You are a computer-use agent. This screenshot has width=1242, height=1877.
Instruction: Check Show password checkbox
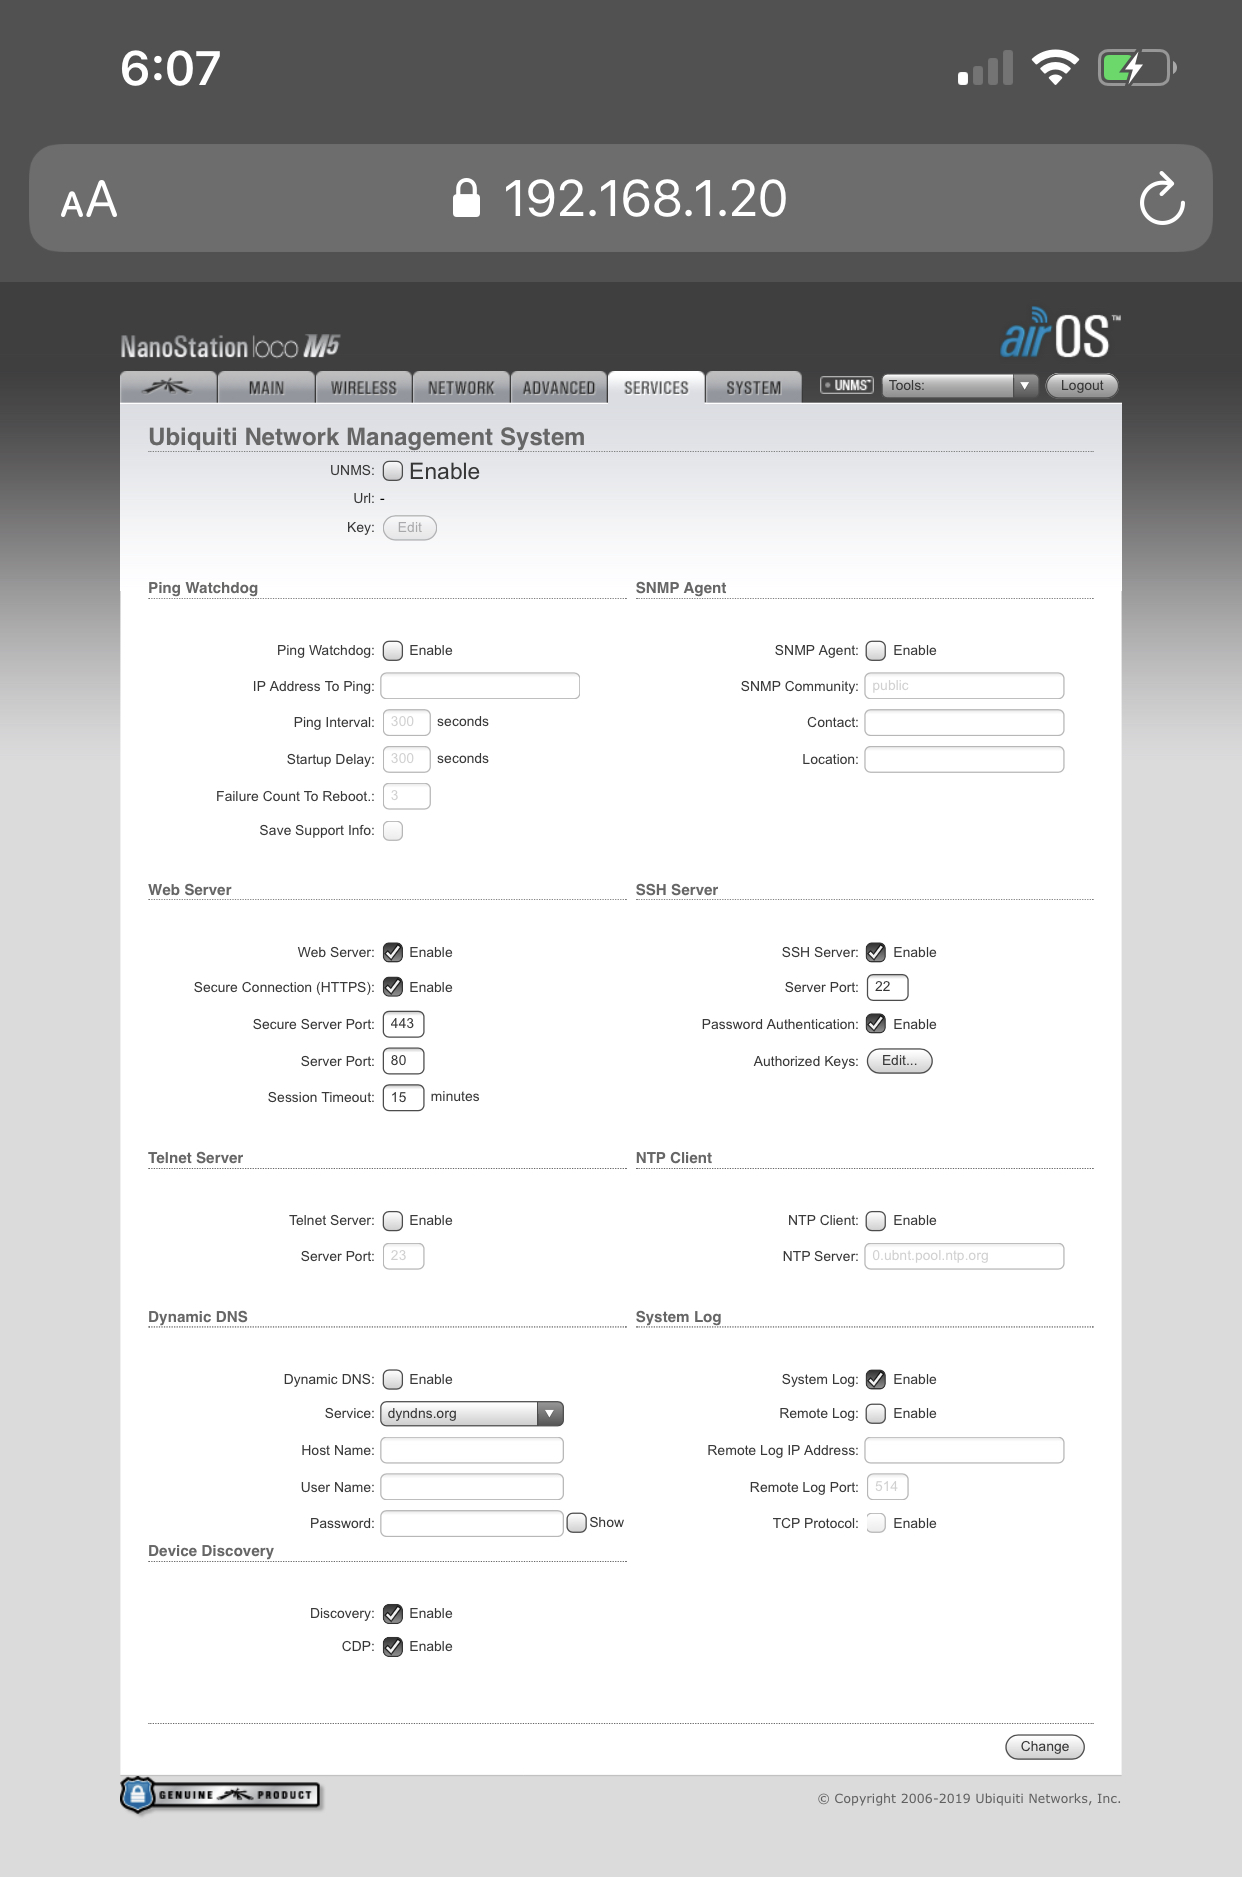(576, 1522)
